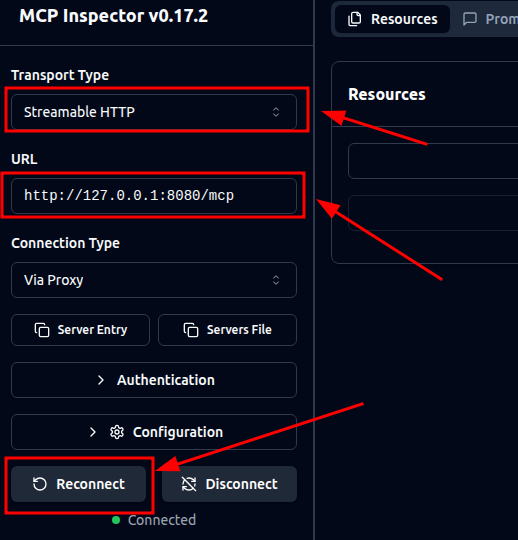This screenshot has width=518, height=540.
Task: Switch to the Resources tab
Action: coord(392,19)
